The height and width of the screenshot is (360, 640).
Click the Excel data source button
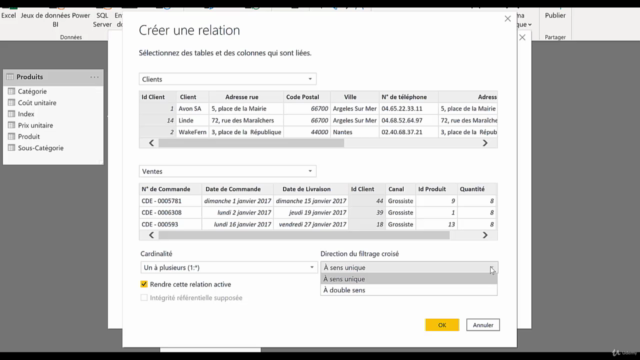pos(9,16)
